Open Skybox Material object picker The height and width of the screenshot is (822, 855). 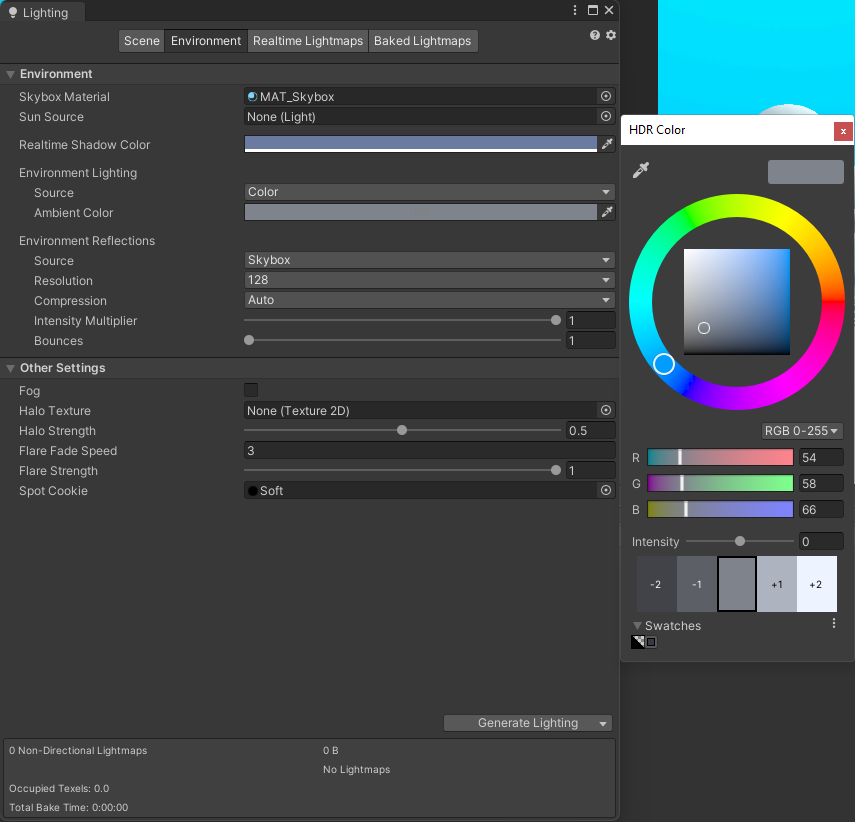605,97
